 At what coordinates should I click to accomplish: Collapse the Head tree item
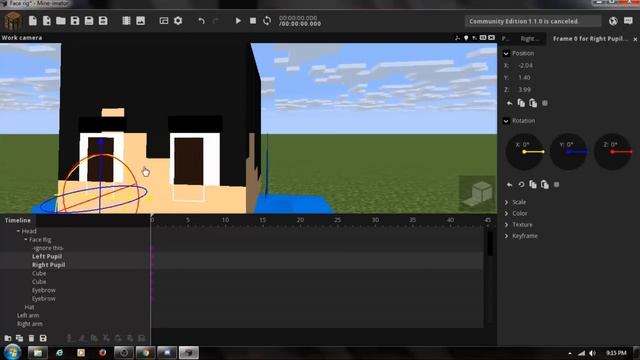(18, 231)
